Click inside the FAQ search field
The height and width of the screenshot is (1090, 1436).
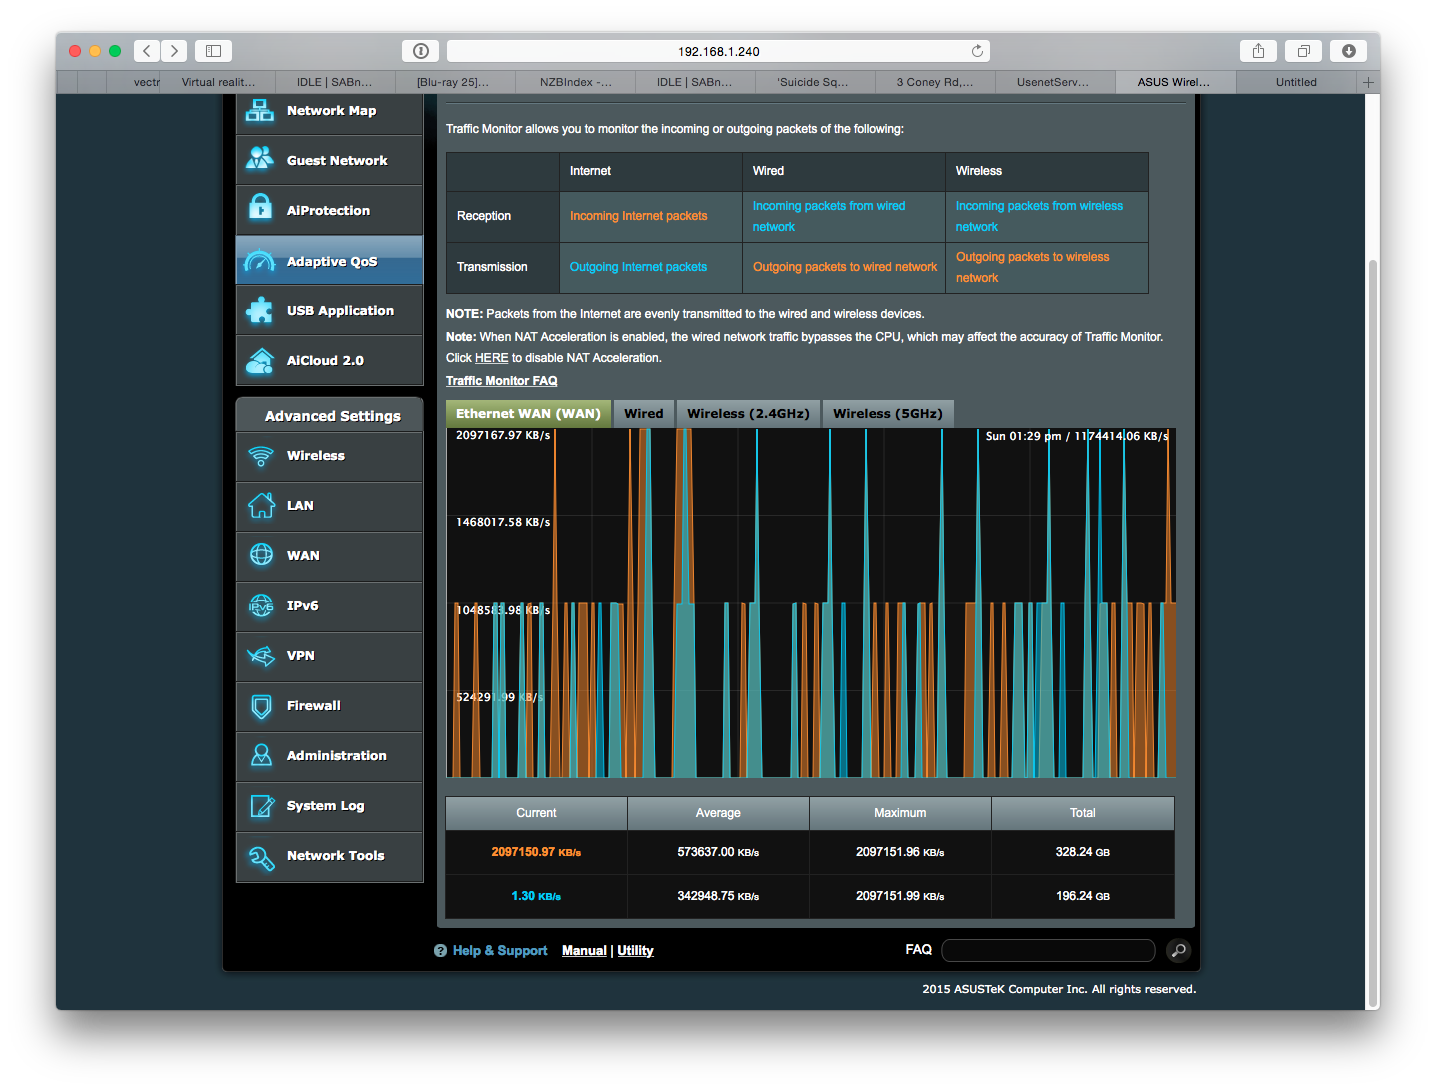pos(1047,950)
